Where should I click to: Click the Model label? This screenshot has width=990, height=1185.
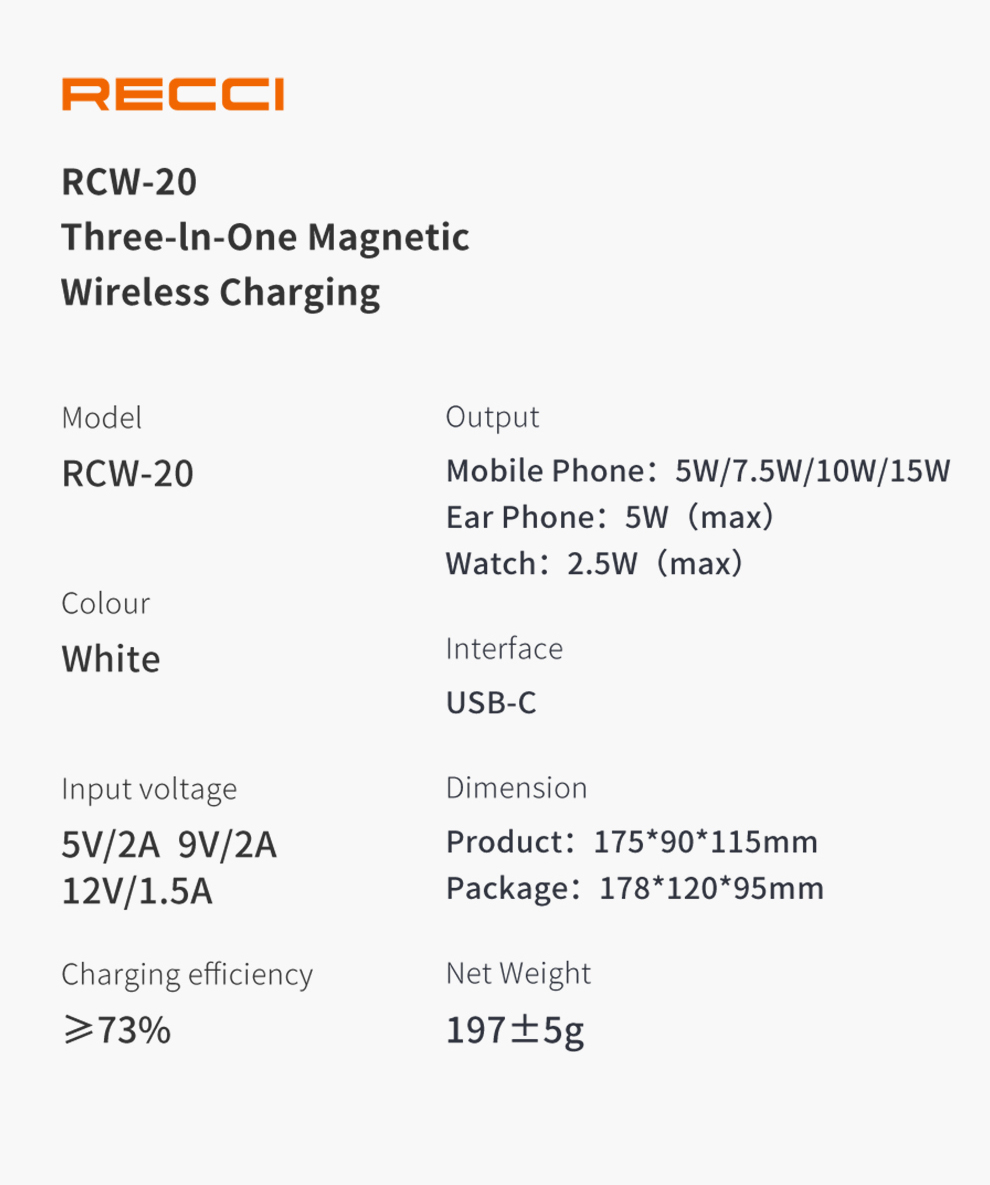click(x=101, y=418)
